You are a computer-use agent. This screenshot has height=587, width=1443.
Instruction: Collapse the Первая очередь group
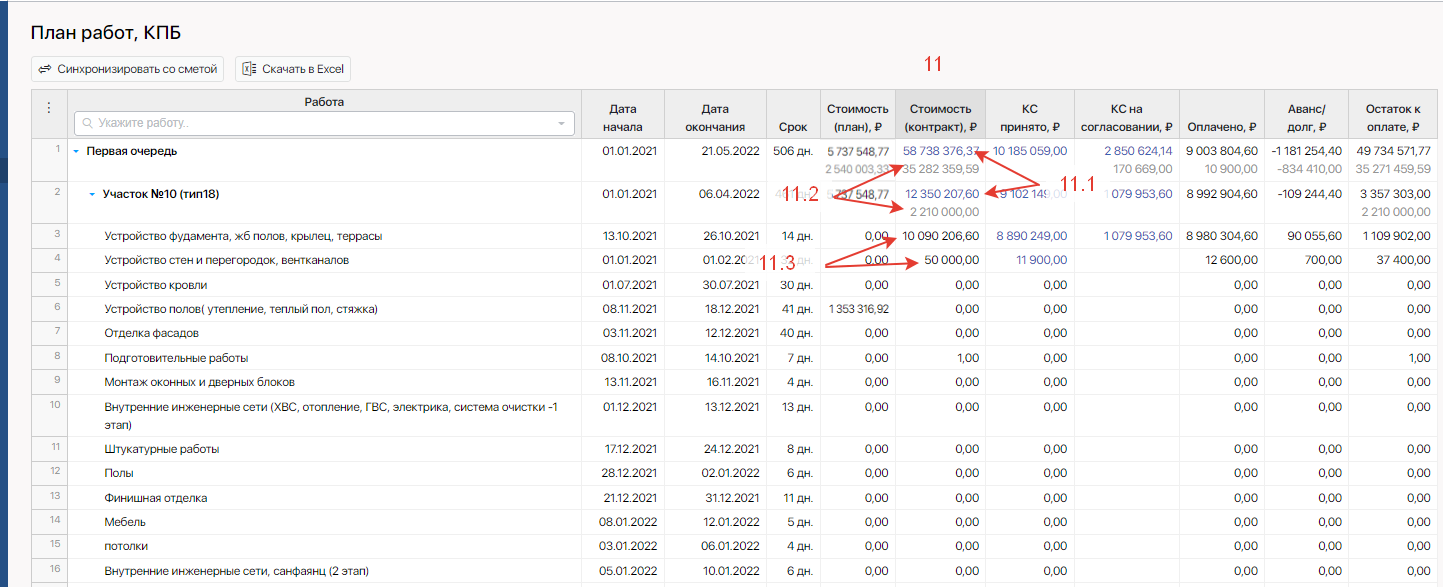tap(76, 152)
